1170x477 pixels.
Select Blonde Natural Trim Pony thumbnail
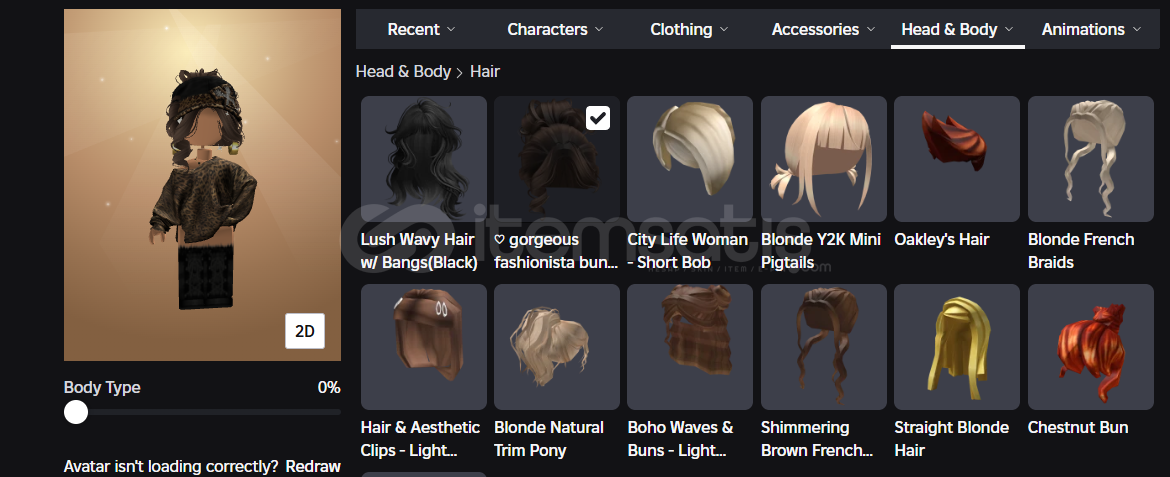pos(557,347)
